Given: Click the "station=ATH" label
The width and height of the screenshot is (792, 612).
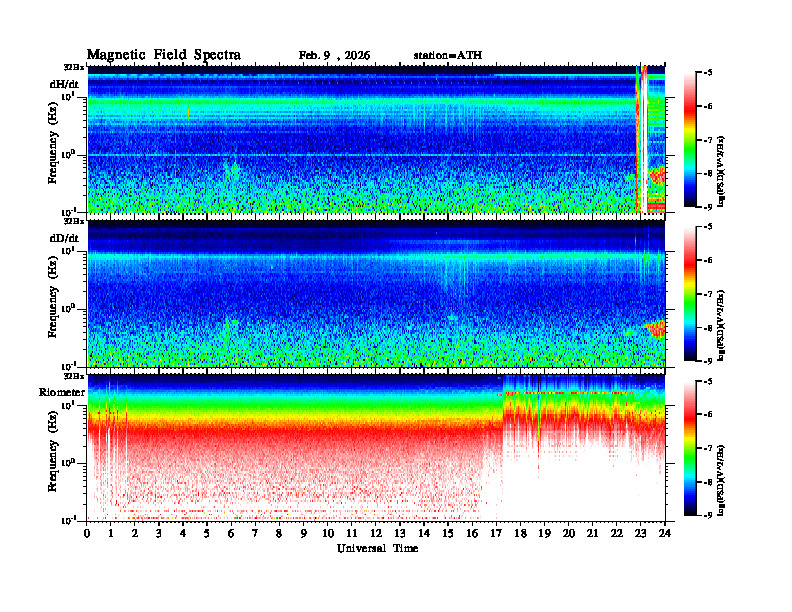Looking at the screenshot, I should tap(448, 56).
